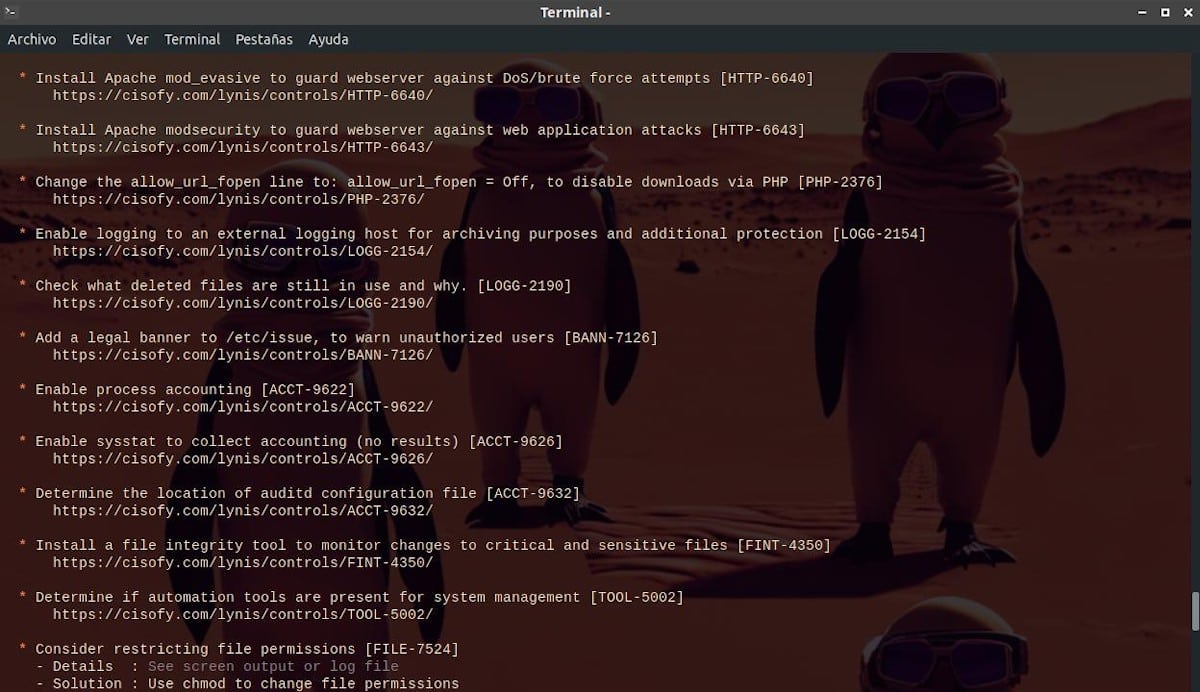Viewport: 1200px width, 692px height.
Task: Open the Terminal menu
Action: pos(192,39)
